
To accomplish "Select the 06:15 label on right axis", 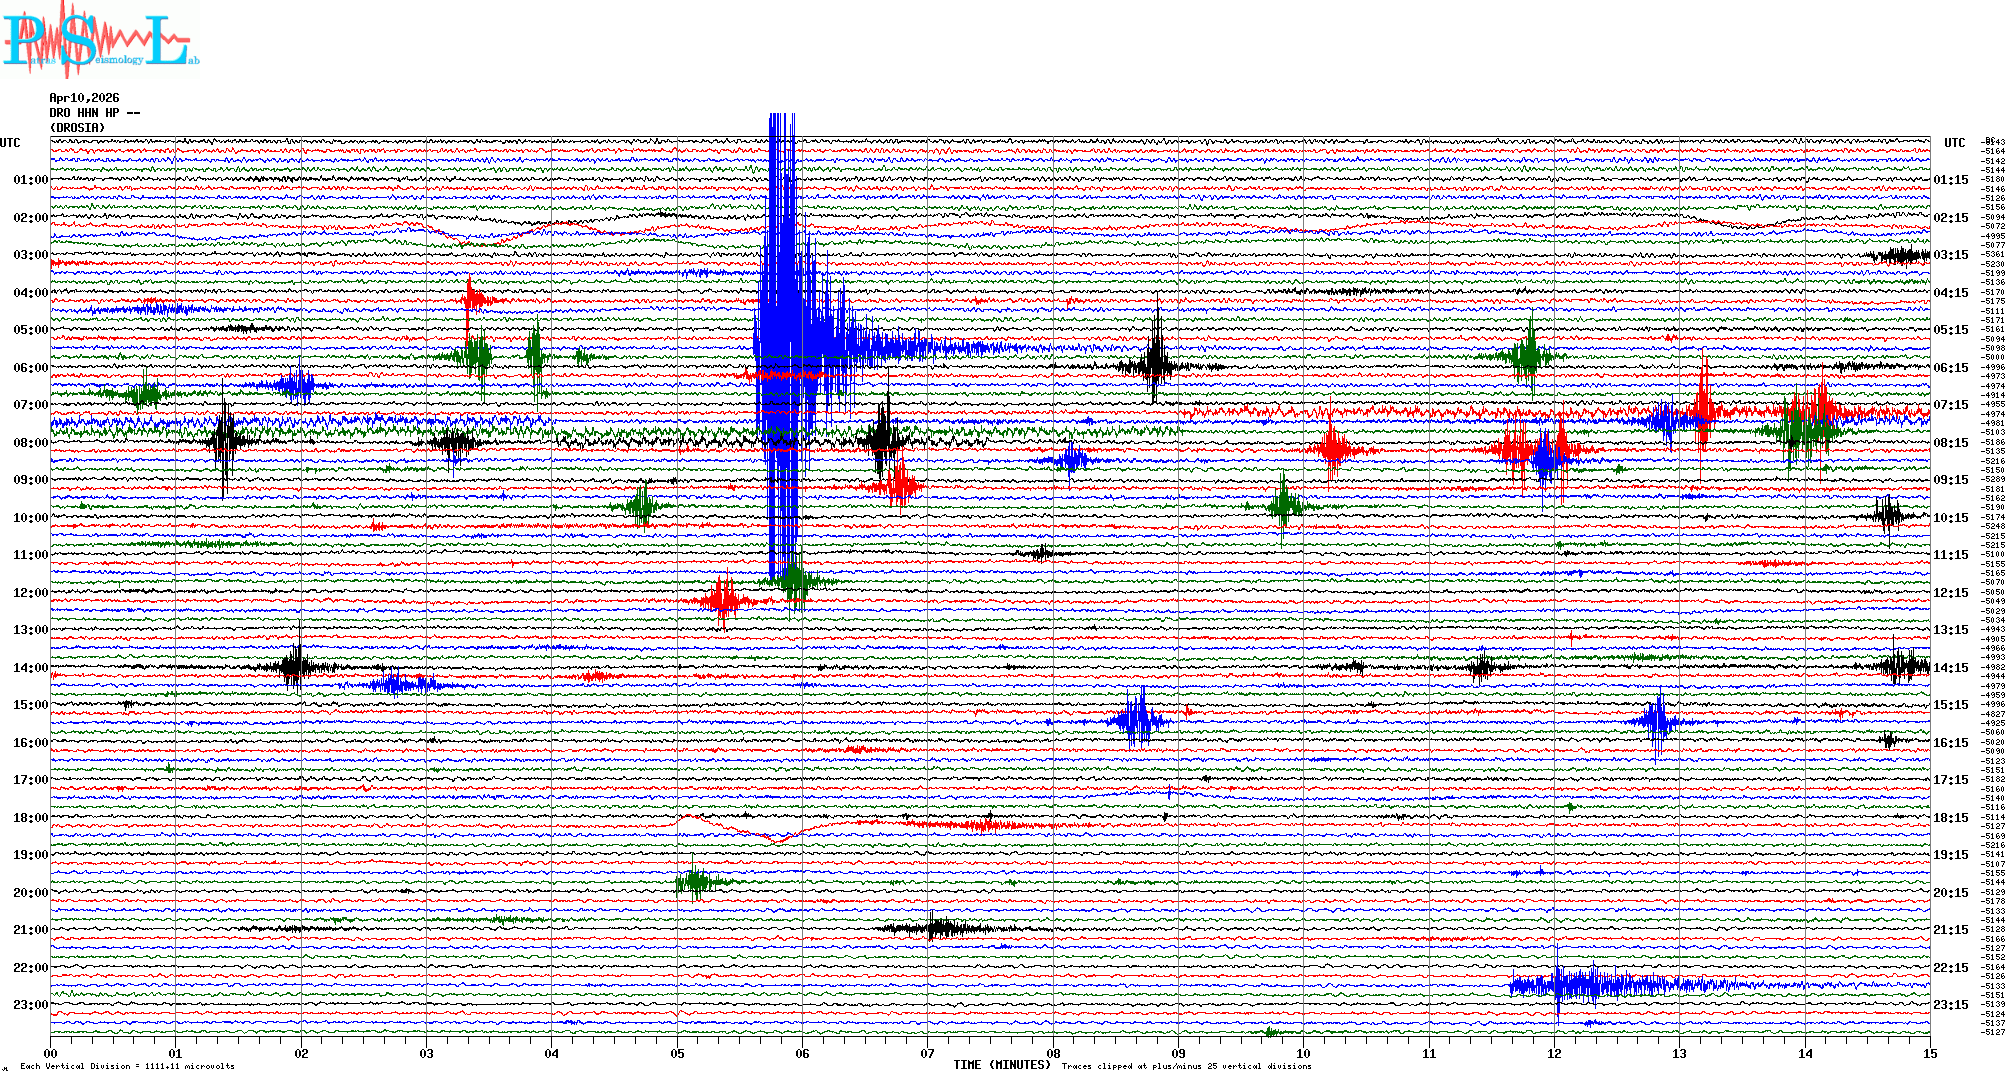I will 1951,368.
